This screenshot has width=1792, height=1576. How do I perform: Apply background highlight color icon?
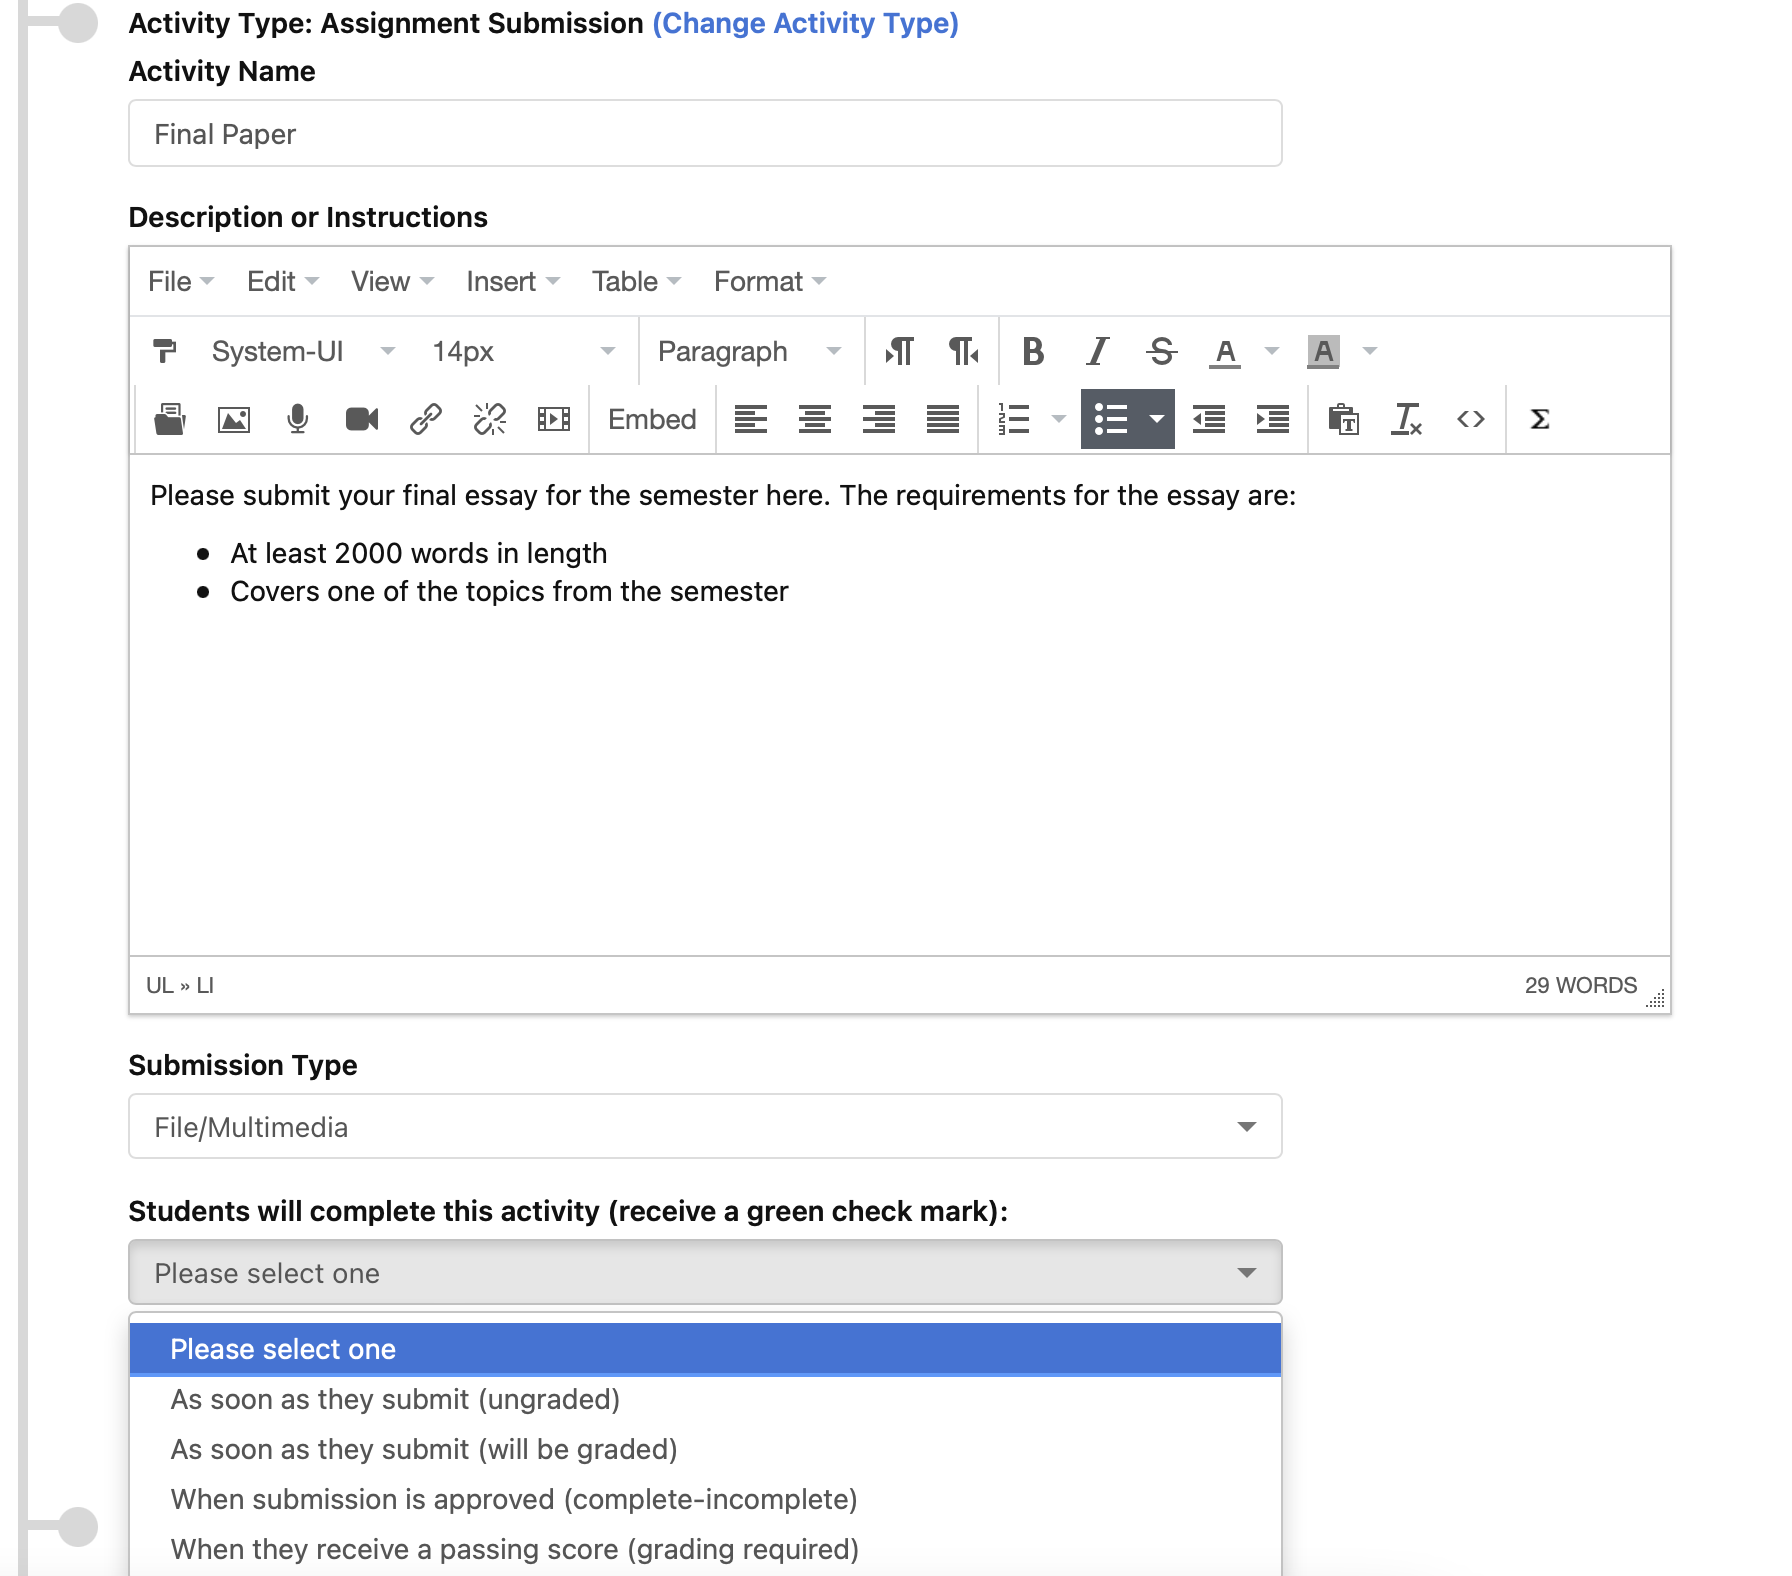coord(1323,351)
